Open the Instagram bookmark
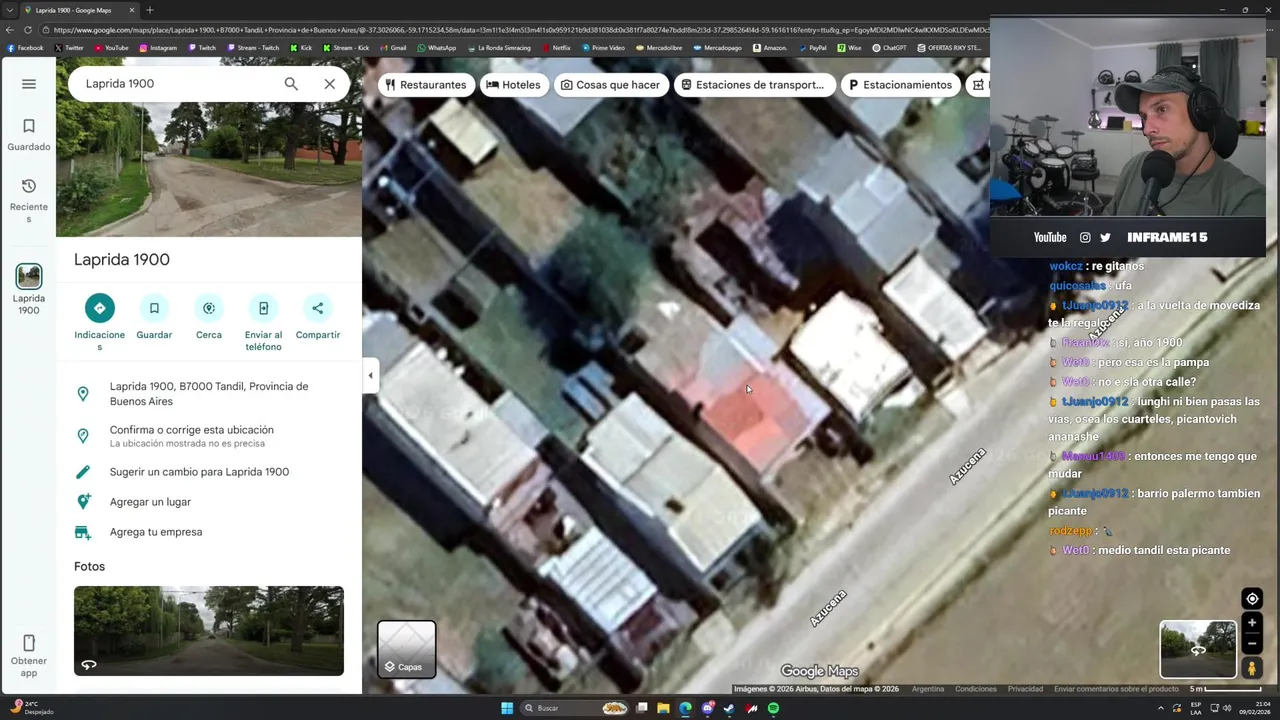This screenshot has width=1280, height=720. (158, 48)
